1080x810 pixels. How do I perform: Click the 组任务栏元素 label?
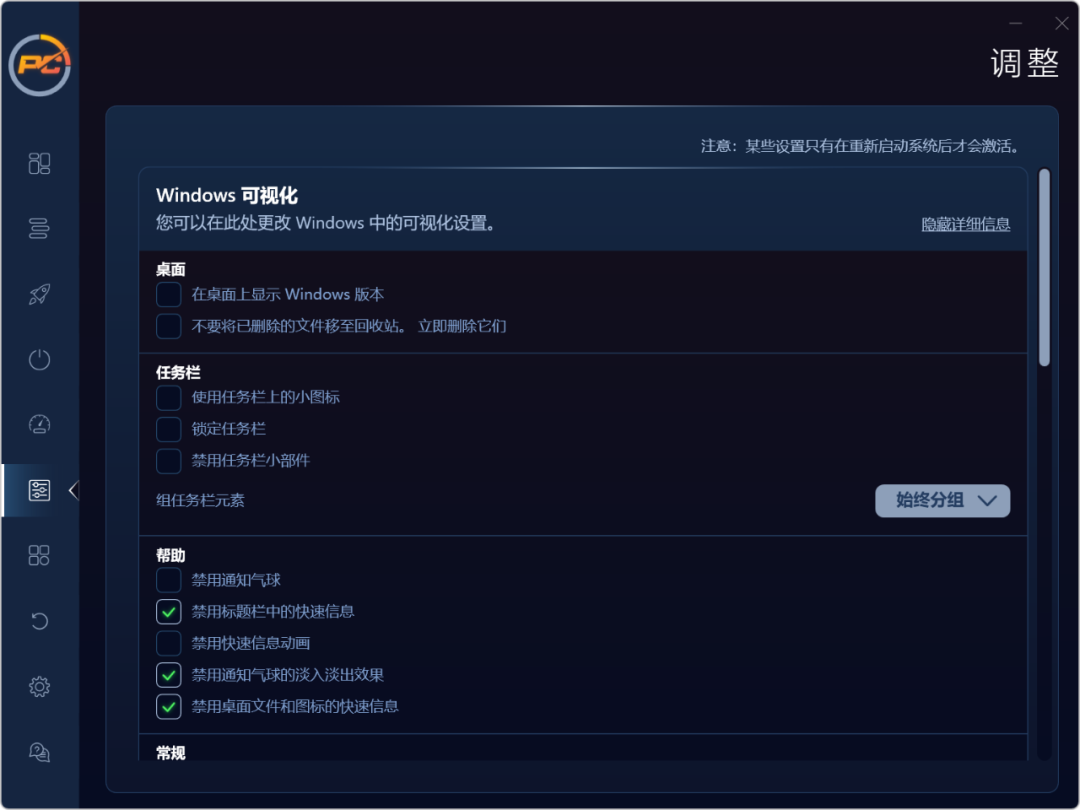click(200, 501)
